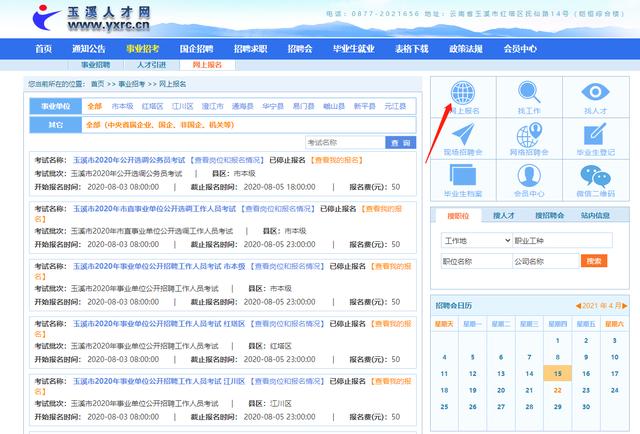This screenshot has height=434, width=640.
Task: Filter 事业单位 by 全部
Action: [95, 106]
